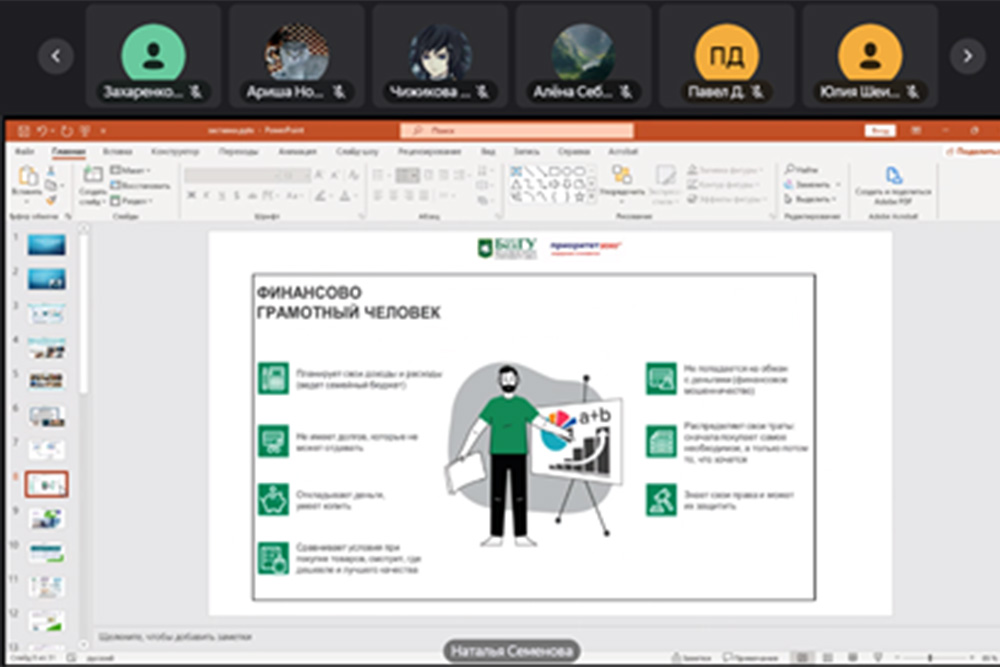Screen dimensions: 1000x667
Task: Click Заметки notes button in status bar
Action: (x=691, y=657)
